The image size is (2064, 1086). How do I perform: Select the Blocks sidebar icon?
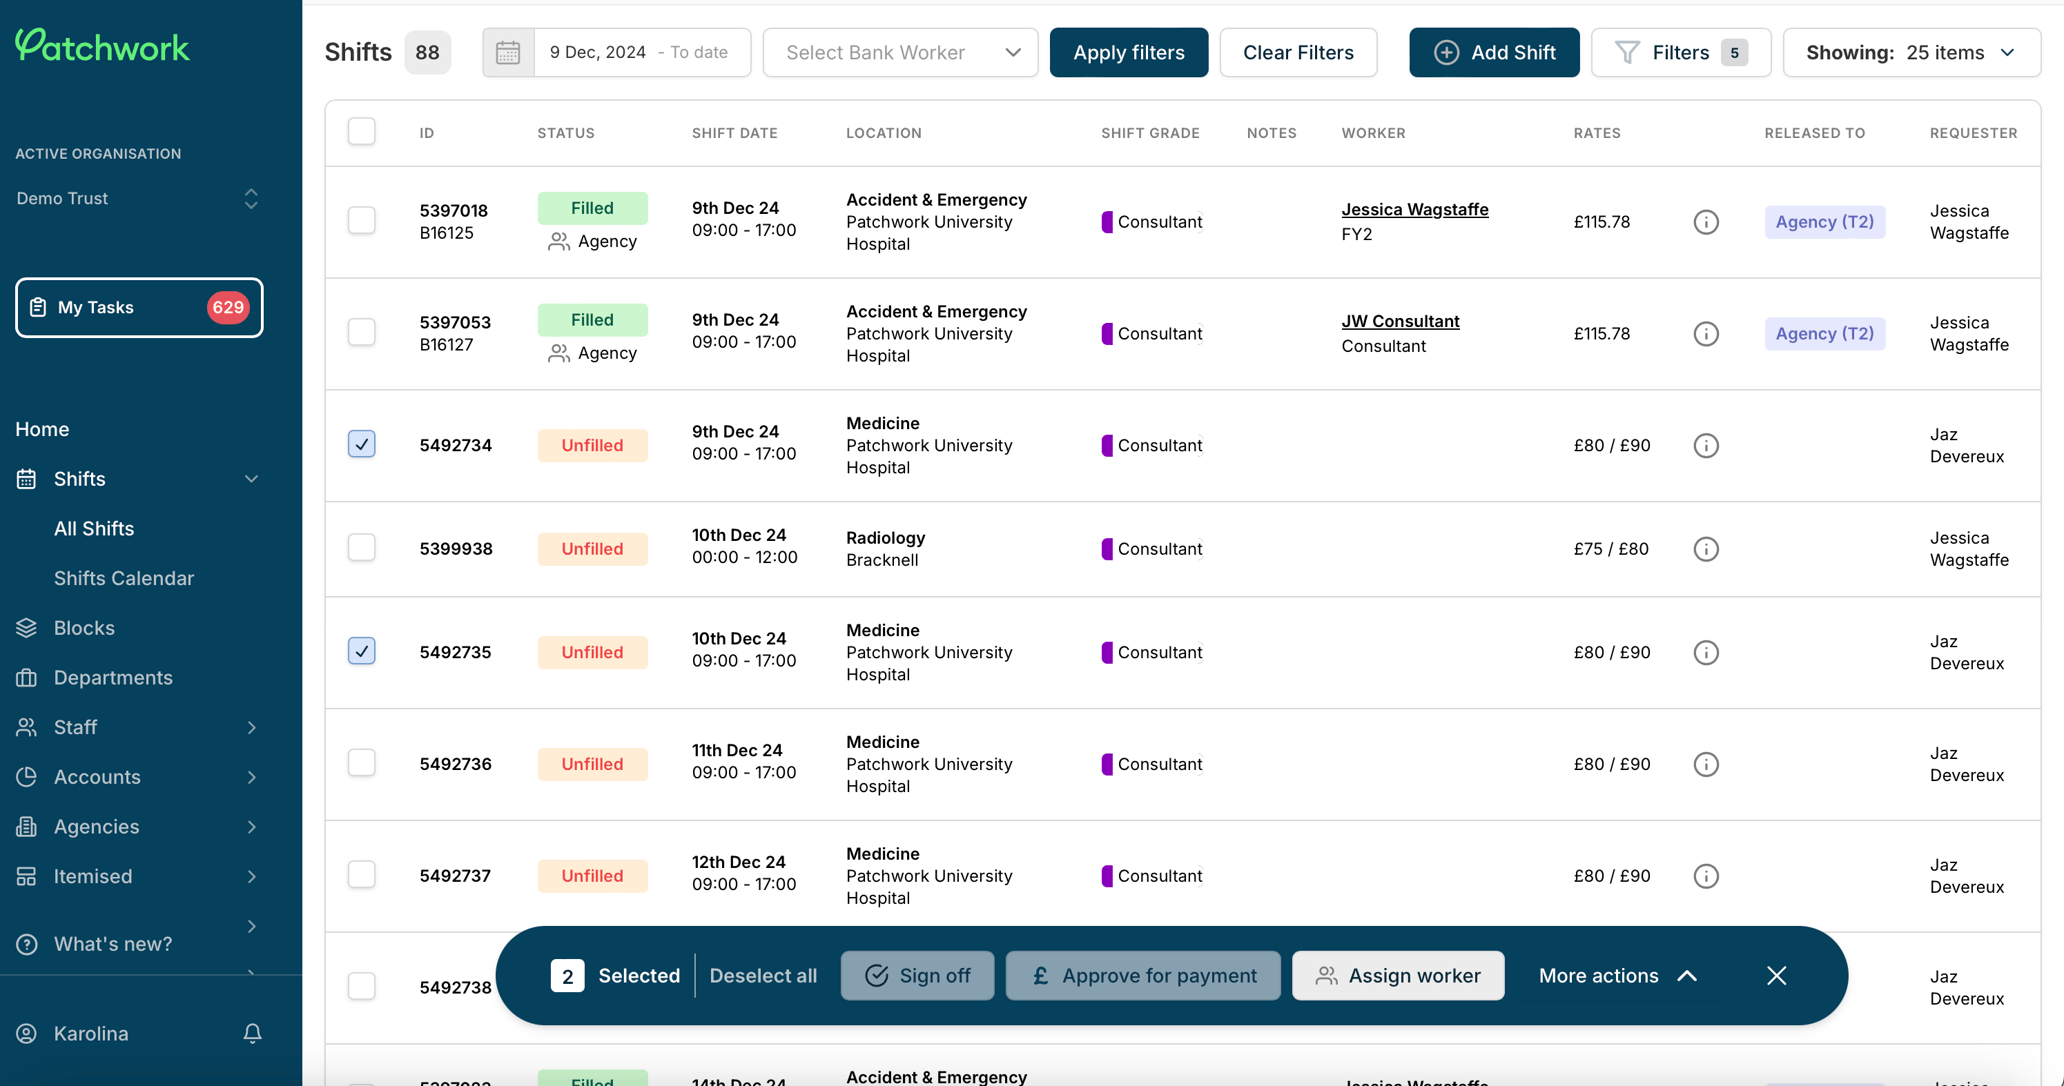pos(27,627)
